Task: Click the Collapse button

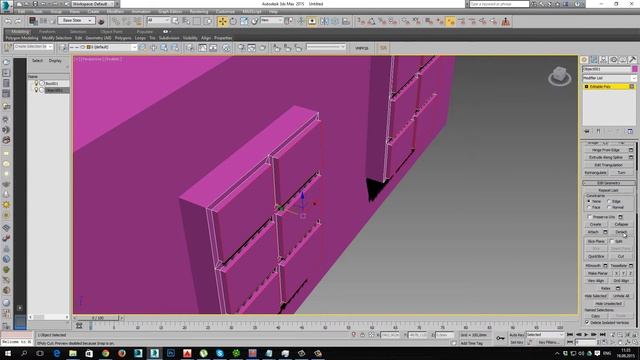Action: [621, 224]
